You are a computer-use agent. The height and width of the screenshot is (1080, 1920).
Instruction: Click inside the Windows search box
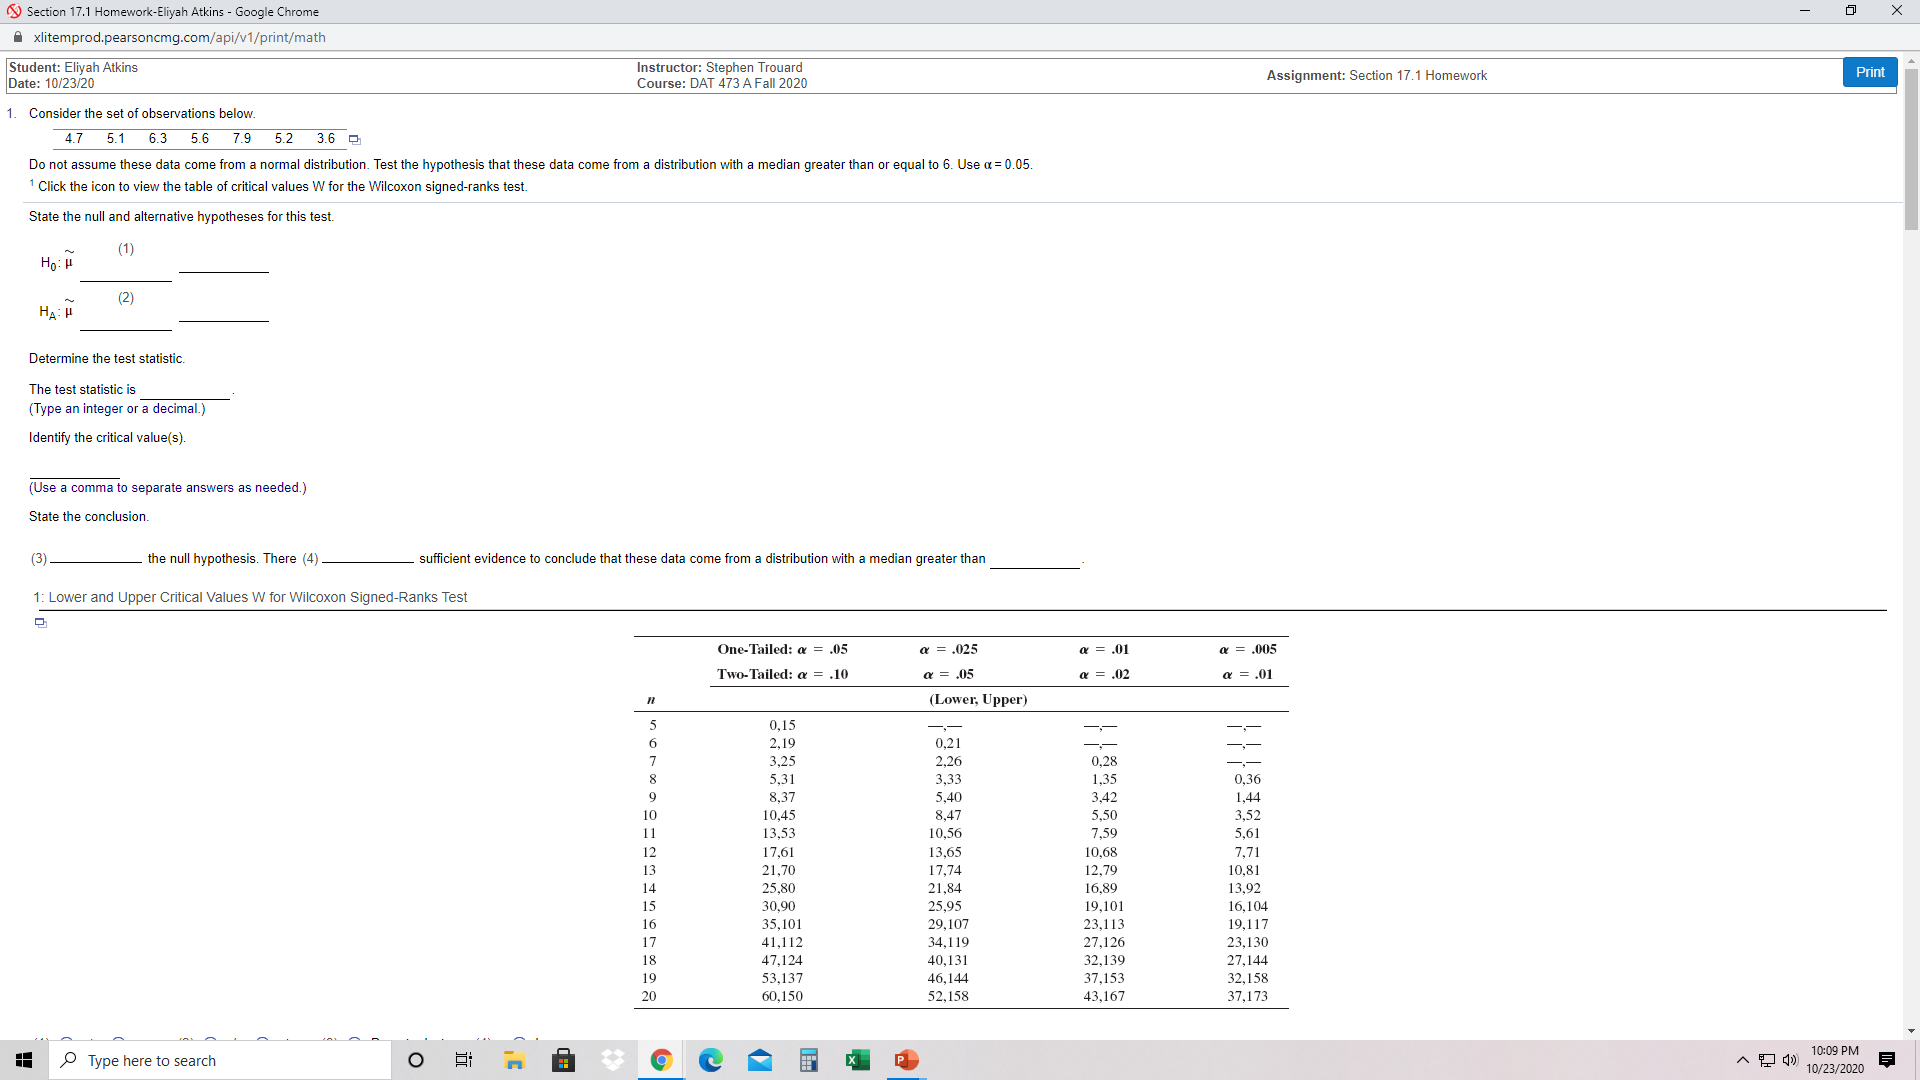[x=220, y=1060]
